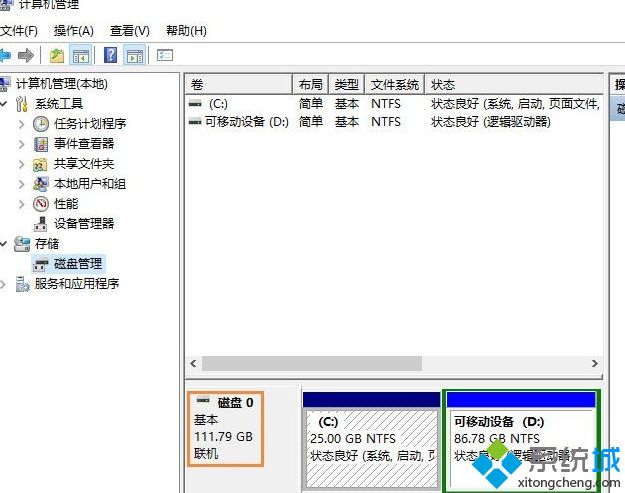Click the right scroll arrow in volume list

[595, 363]
